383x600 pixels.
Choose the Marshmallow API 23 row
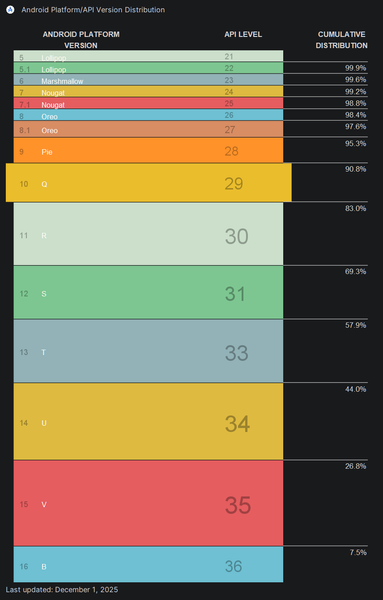[148, 80]
